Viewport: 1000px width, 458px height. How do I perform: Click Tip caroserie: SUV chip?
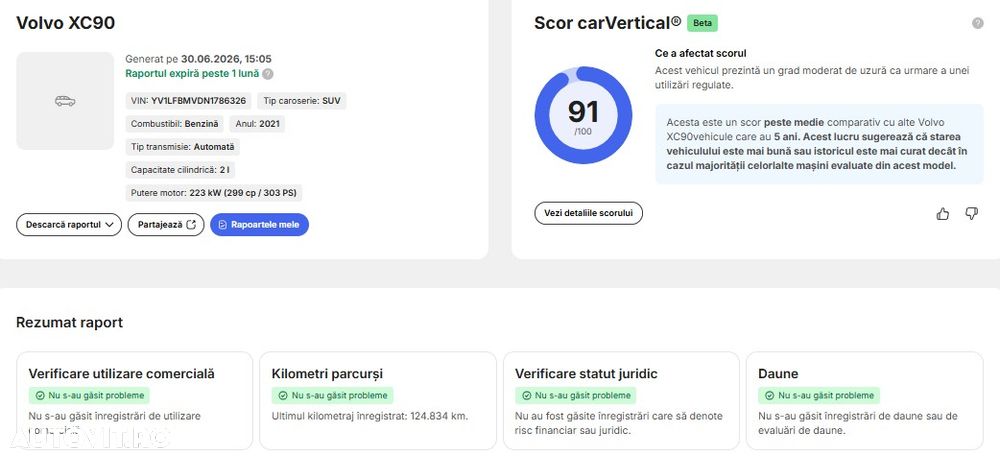click(302, 101)
